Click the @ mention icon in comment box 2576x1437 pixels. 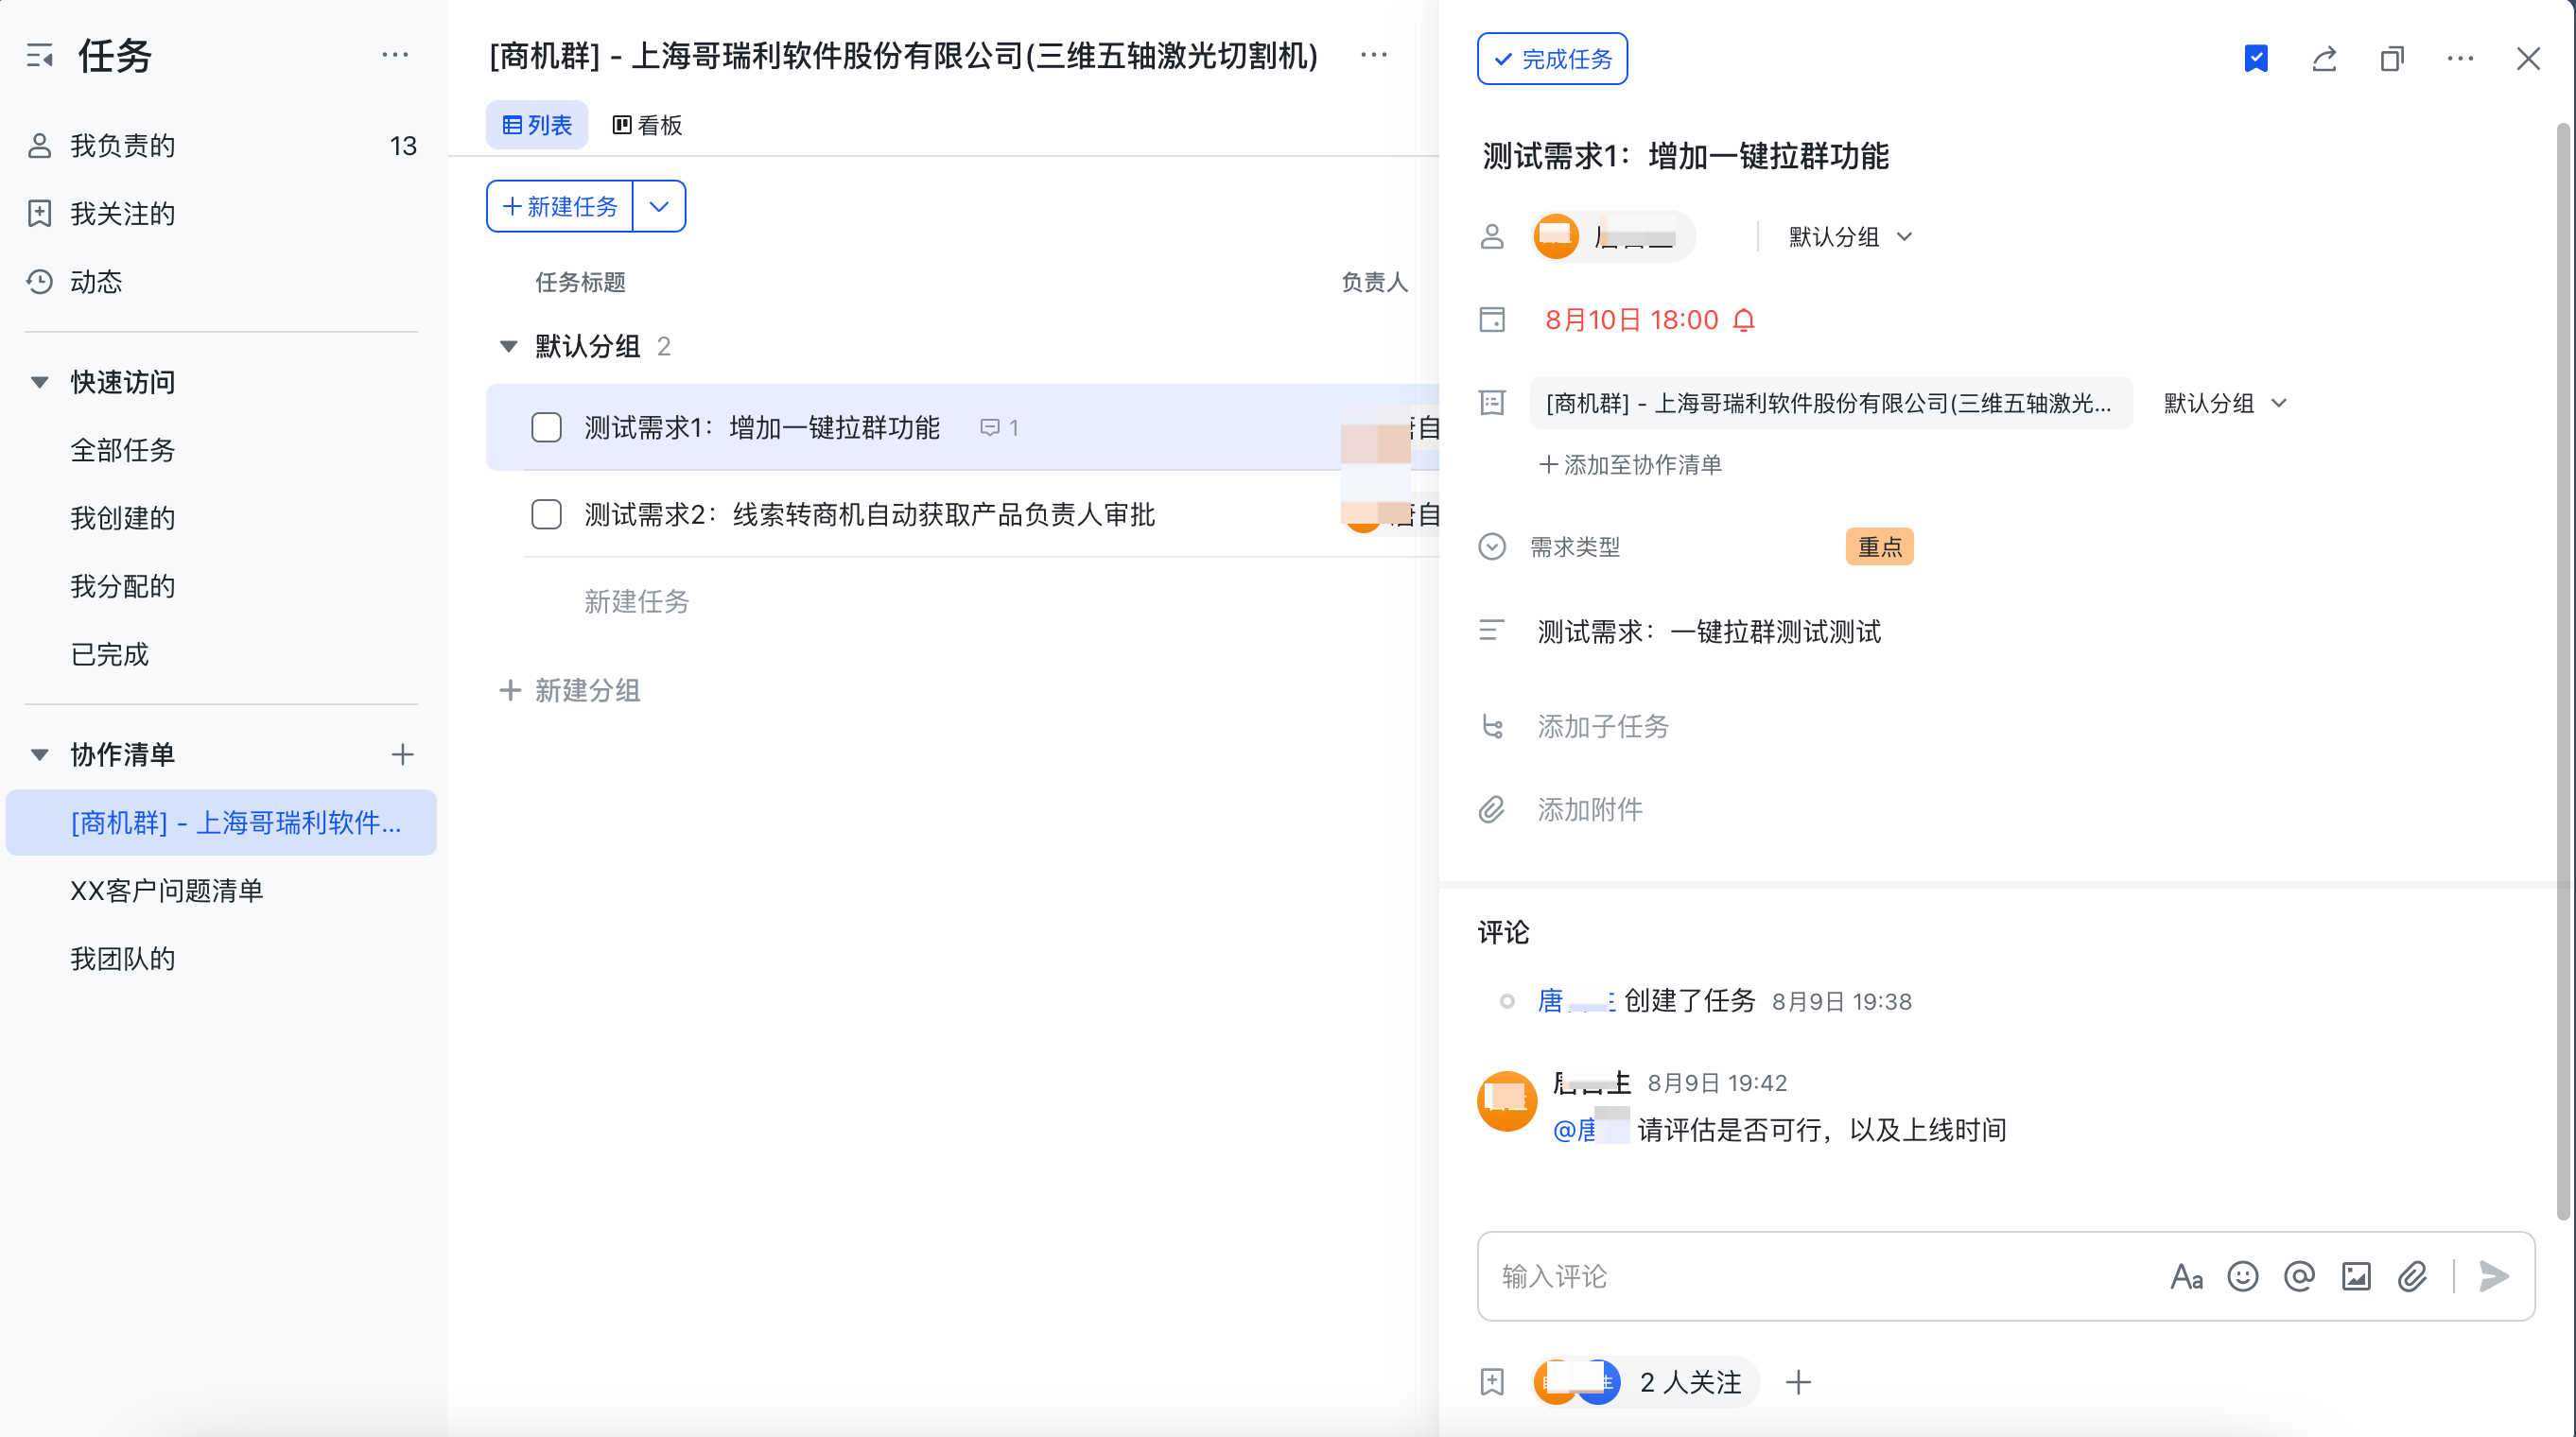point(2299,1276)
